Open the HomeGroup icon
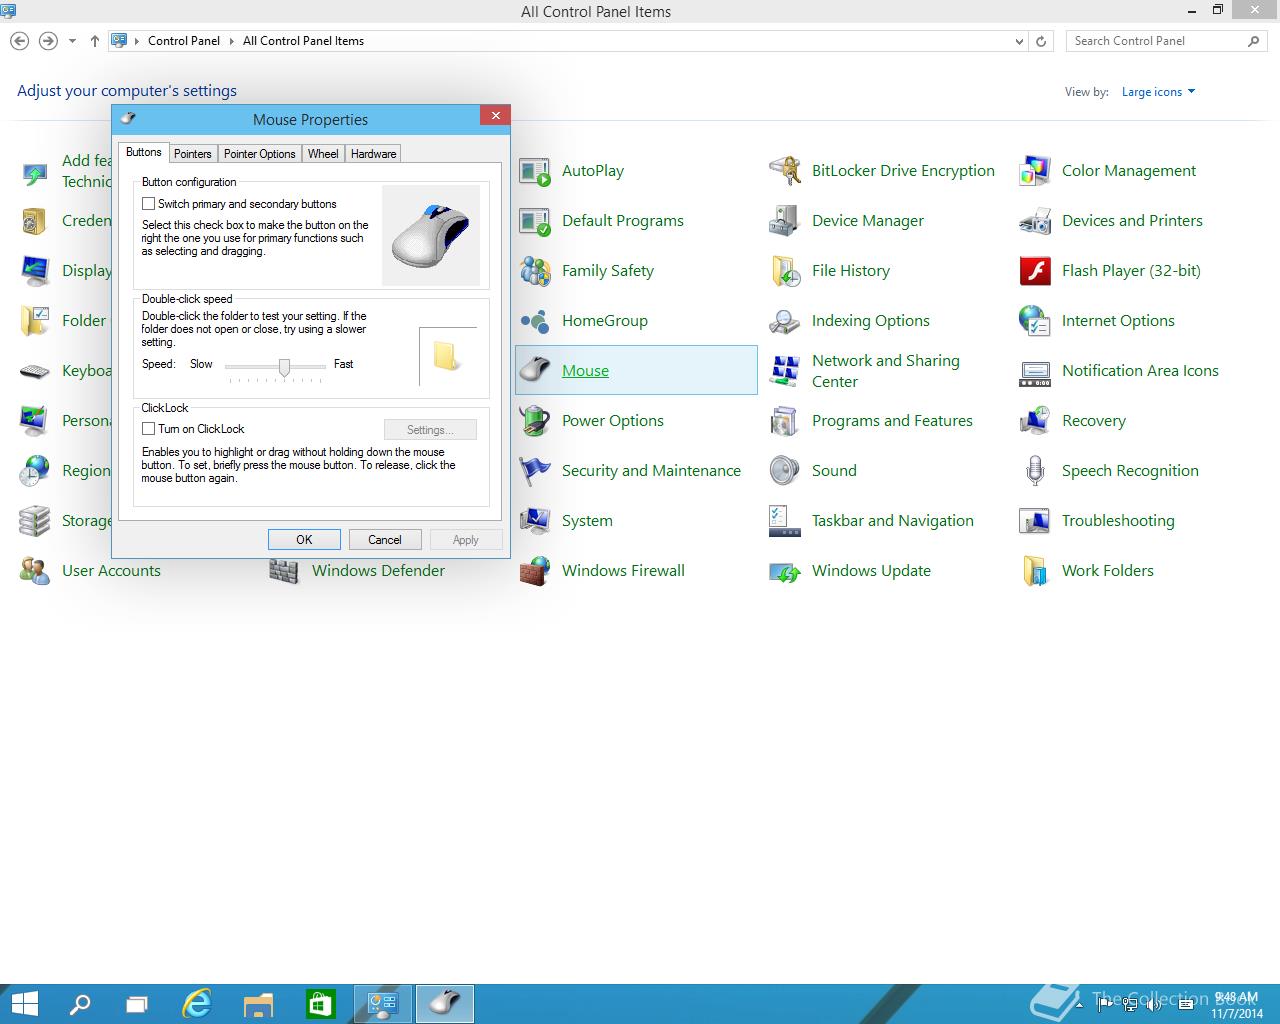The width and height of the screenshot is (1280, 1024). point(535,321)
